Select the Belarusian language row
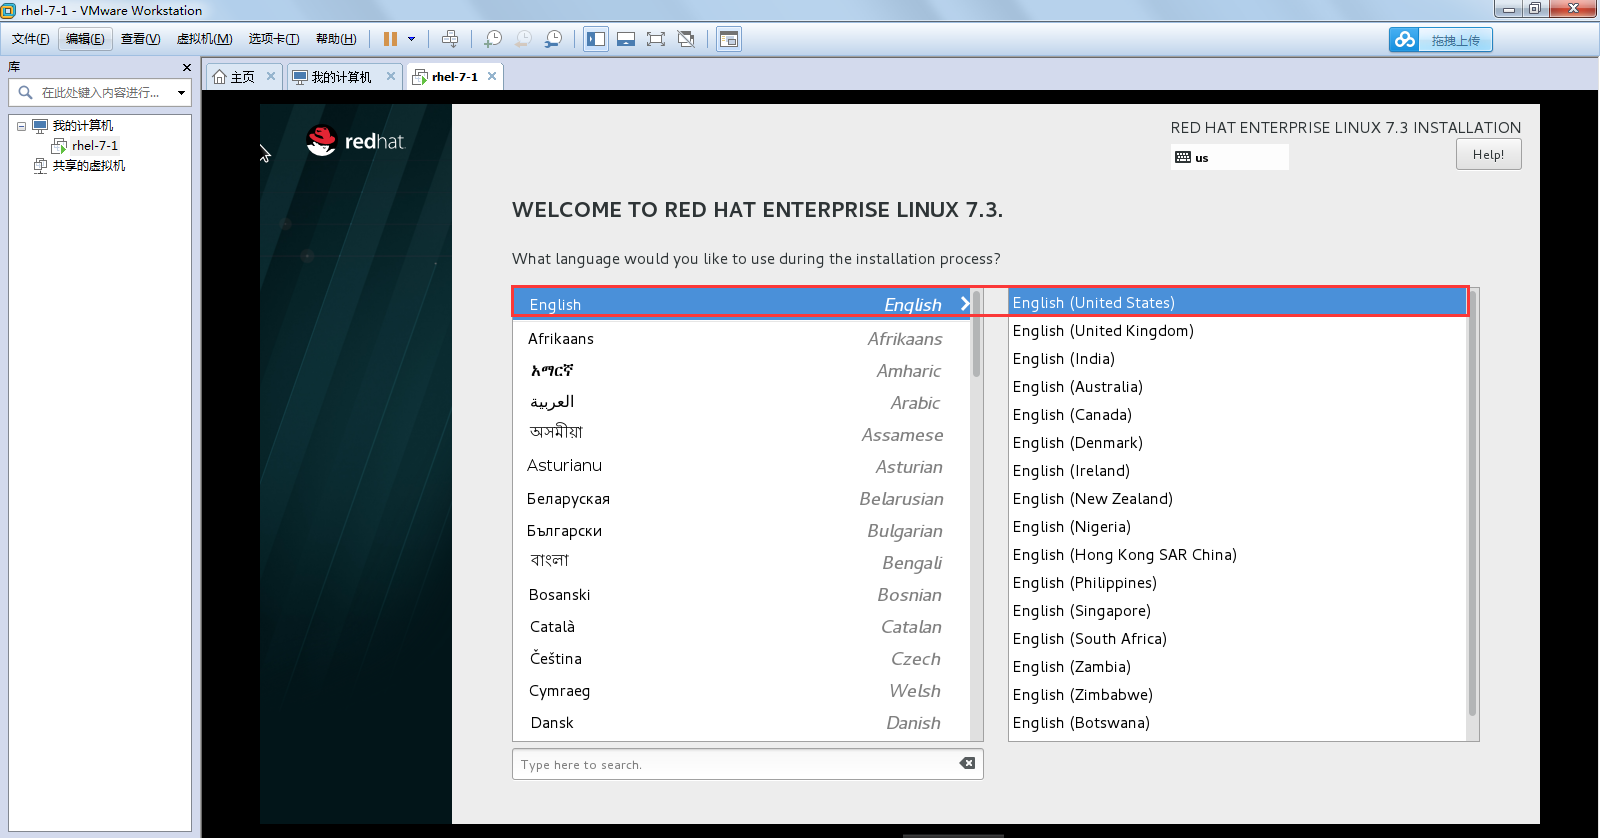1600x838 pixels. click(741, 499)
